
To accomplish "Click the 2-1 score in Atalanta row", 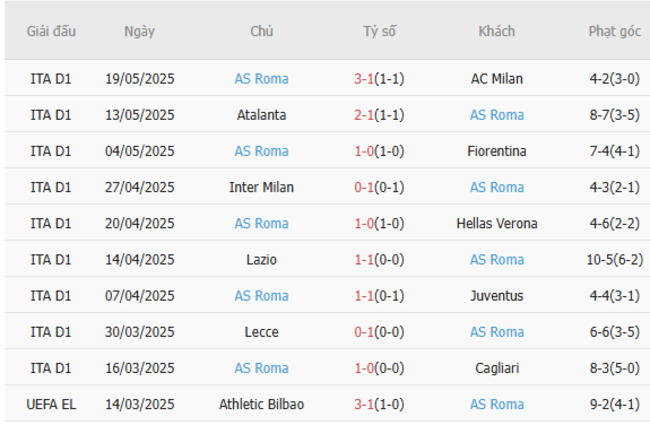I will pos(365,115).
